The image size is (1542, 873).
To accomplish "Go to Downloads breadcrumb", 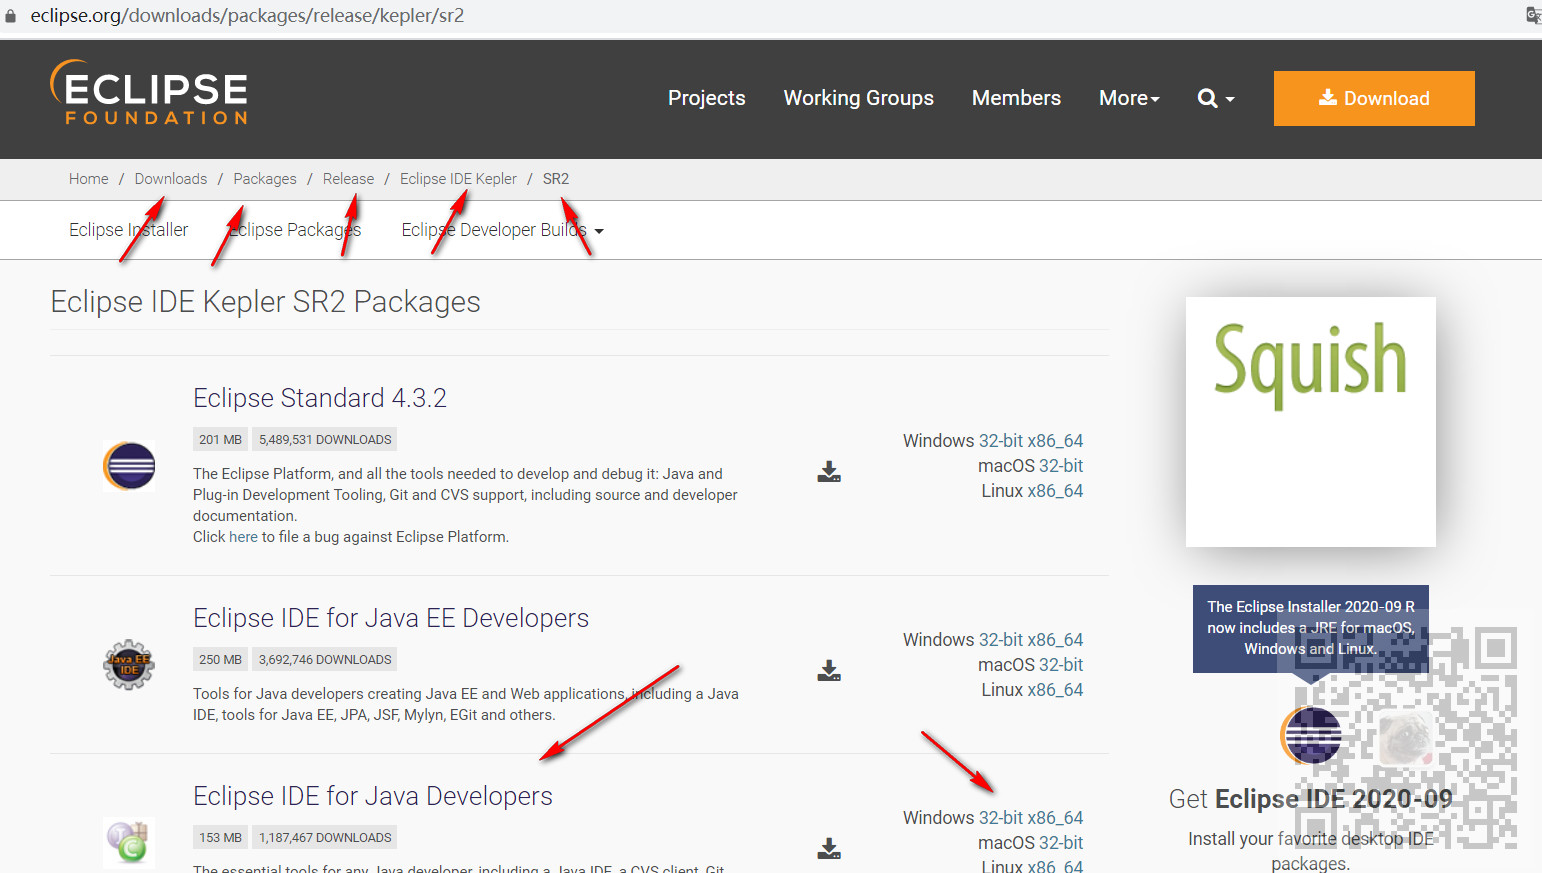I will (x=171, y=179).
